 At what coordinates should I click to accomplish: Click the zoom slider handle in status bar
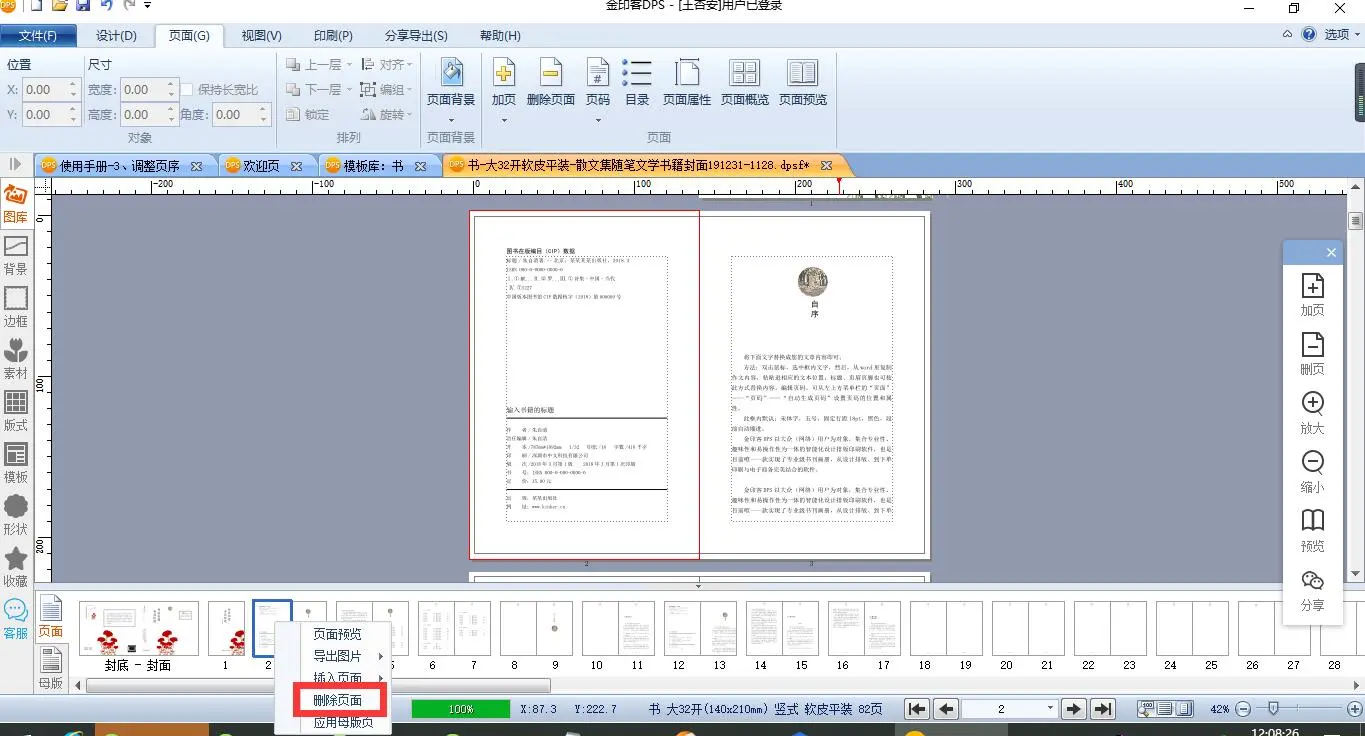point(1272,709)
